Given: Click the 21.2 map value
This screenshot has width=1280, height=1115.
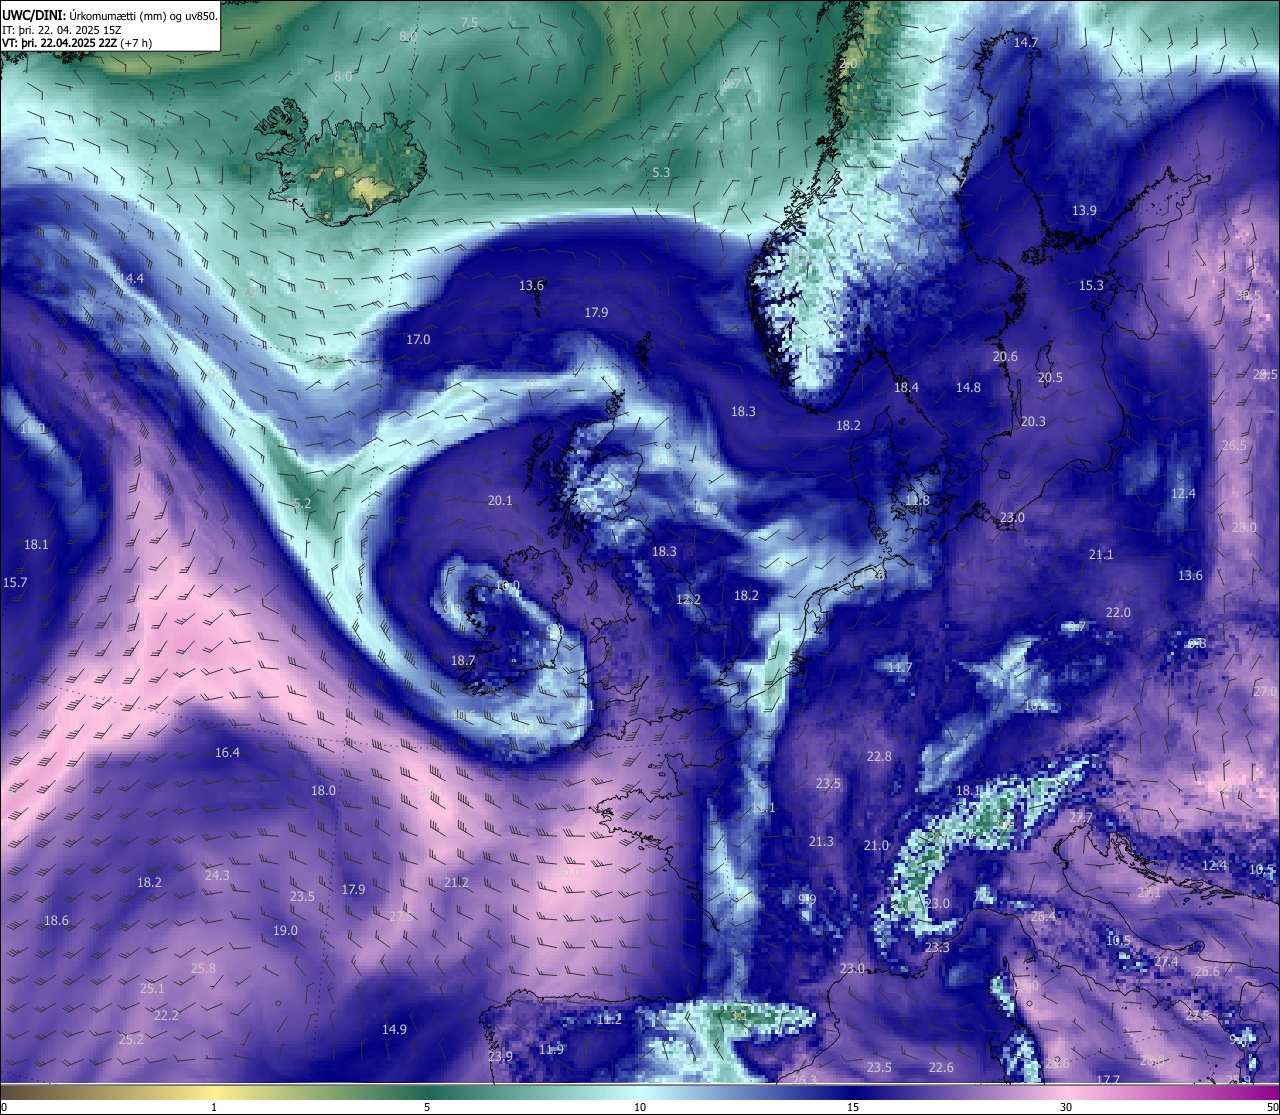Looking at the screenshot, I should click(456, 882).
